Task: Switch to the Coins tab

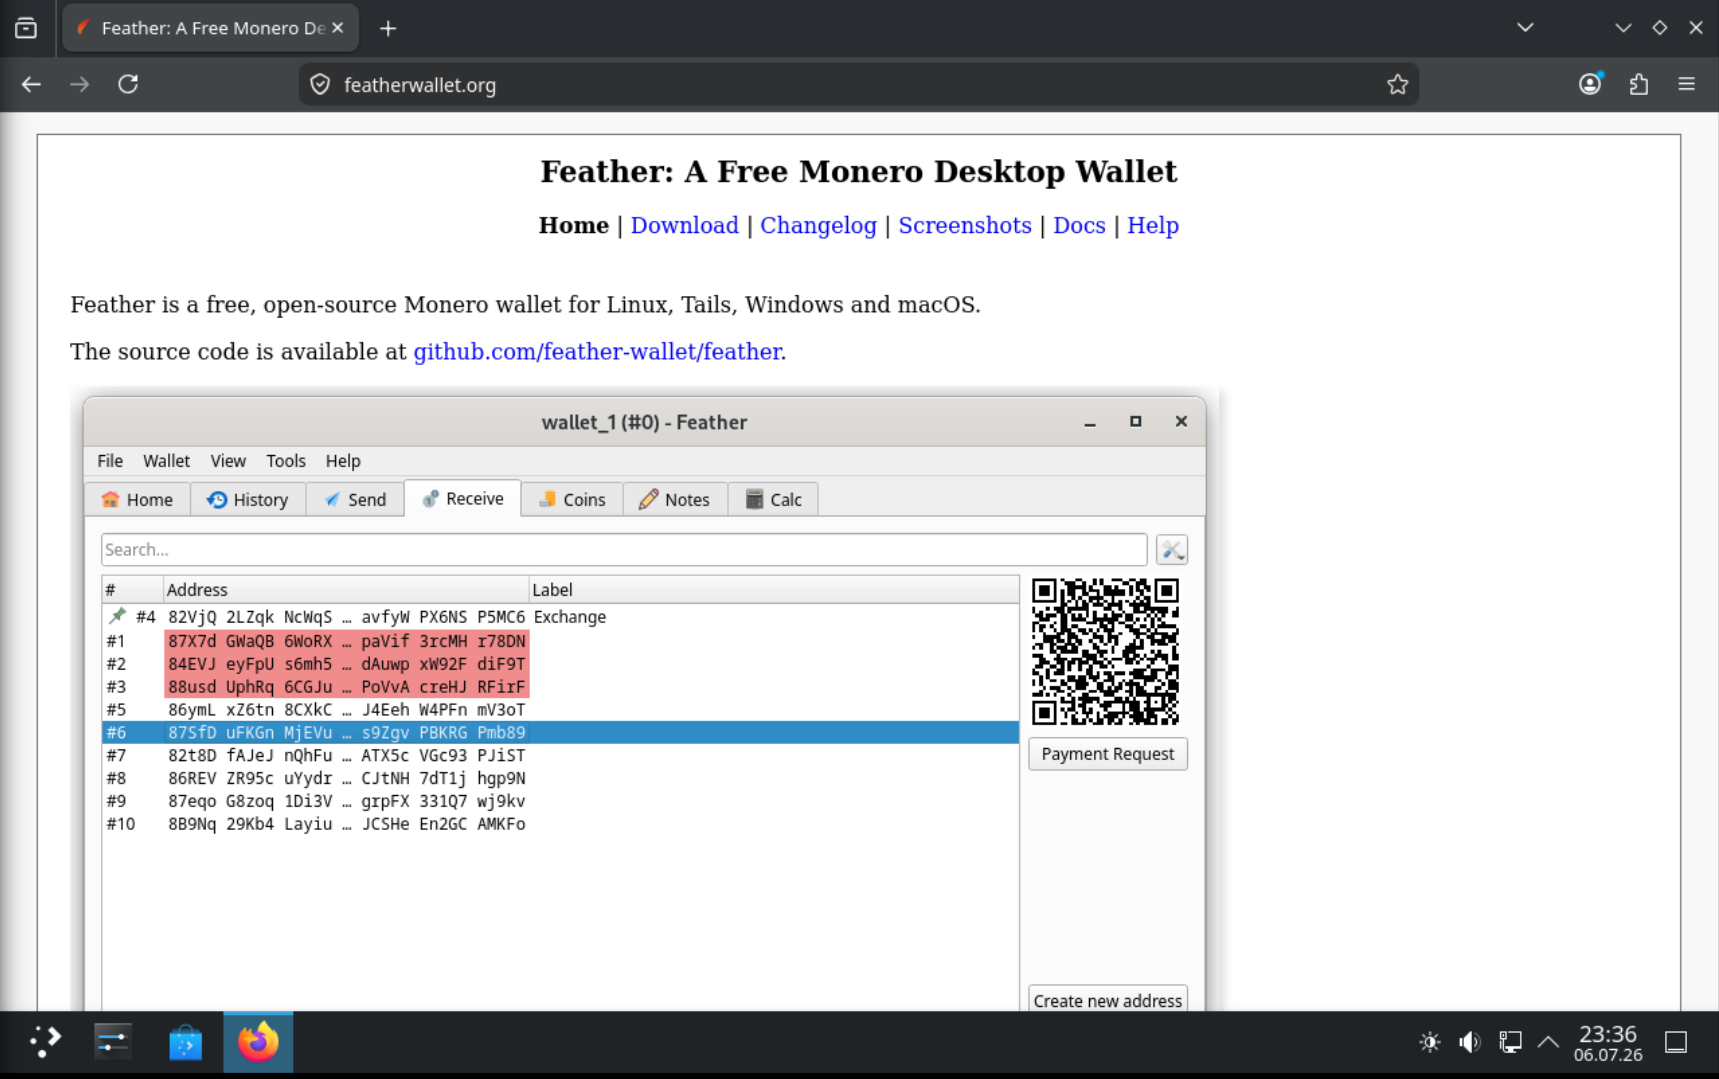Action: coord(572,500)
